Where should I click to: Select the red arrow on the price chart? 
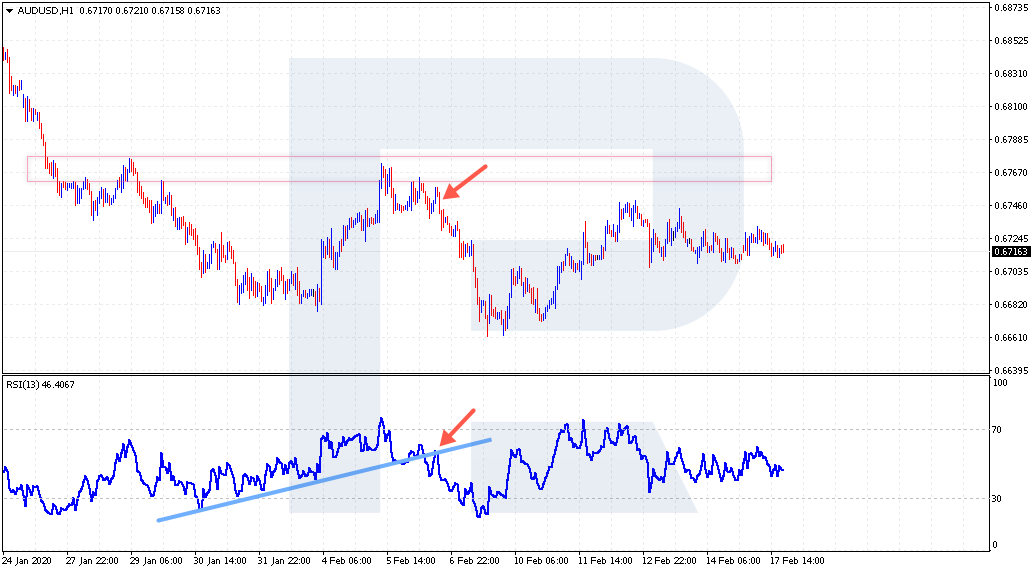[464, 181]
